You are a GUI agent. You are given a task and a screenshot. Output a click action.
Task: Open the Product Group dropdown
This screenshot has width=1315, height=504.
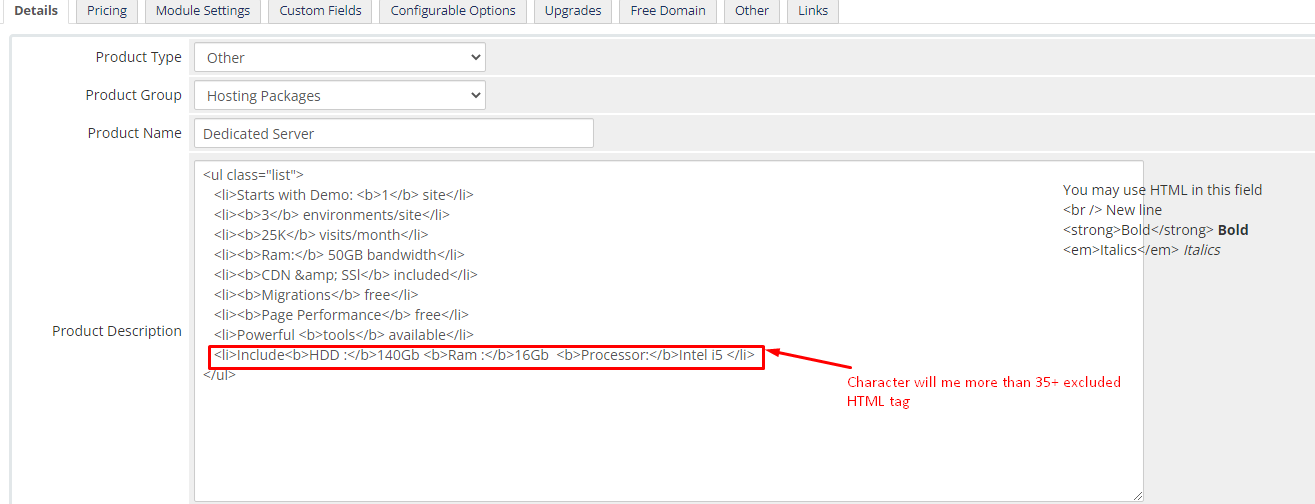click(339, 96)
